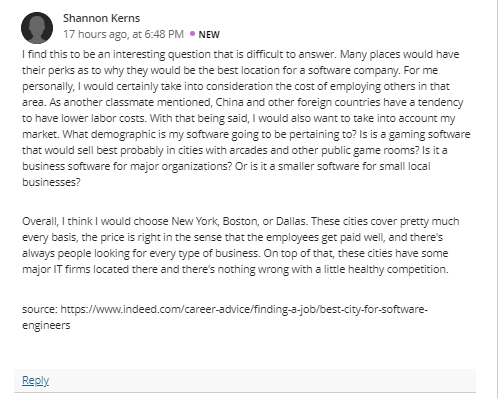Screen dimensions: 500x398
Task: Click the '17 hours ago, at 6:48 PM' timestamp
Action: point(123,34)
